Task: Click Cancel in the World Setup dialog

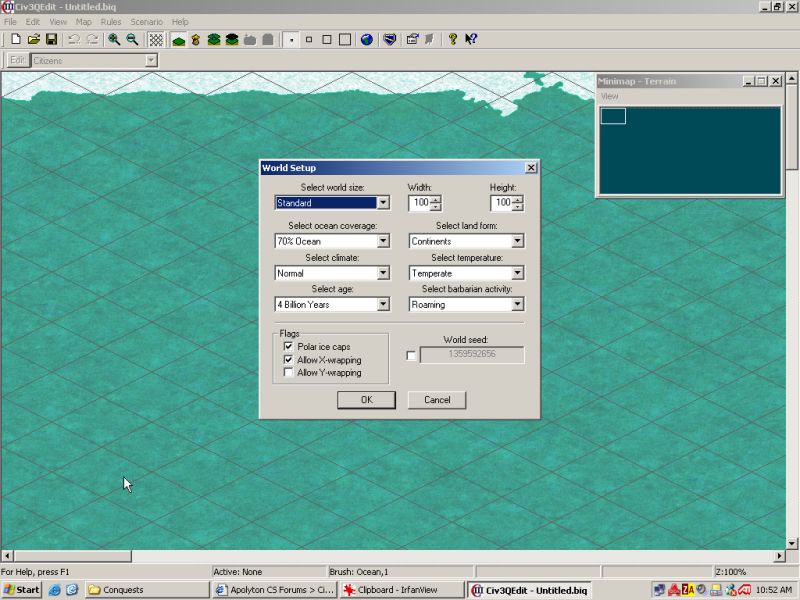Action: 437,400
